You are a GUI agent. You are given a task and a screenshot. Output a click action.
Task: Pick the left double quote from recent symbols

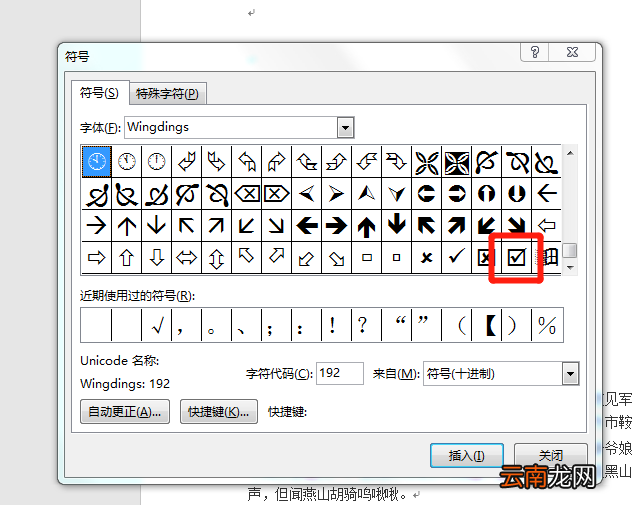[x=397, y=325]
